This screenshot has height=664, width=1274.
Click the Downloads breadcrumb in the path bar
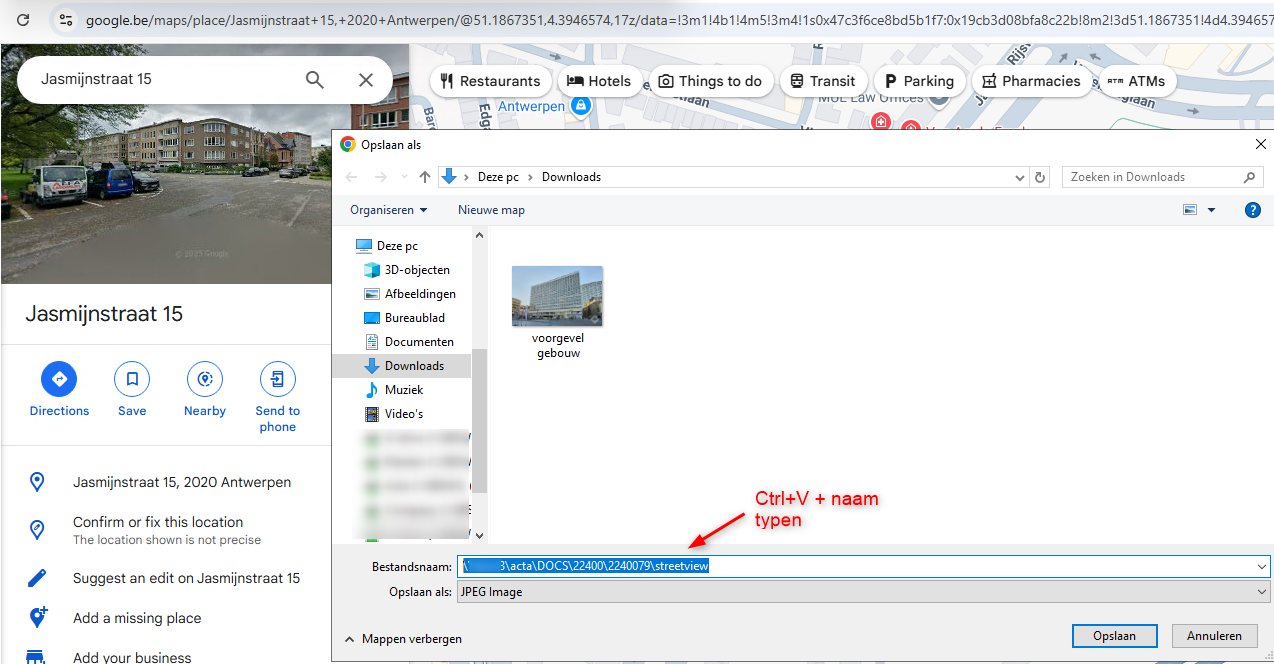pyautogui.click(x=571, y=177)
